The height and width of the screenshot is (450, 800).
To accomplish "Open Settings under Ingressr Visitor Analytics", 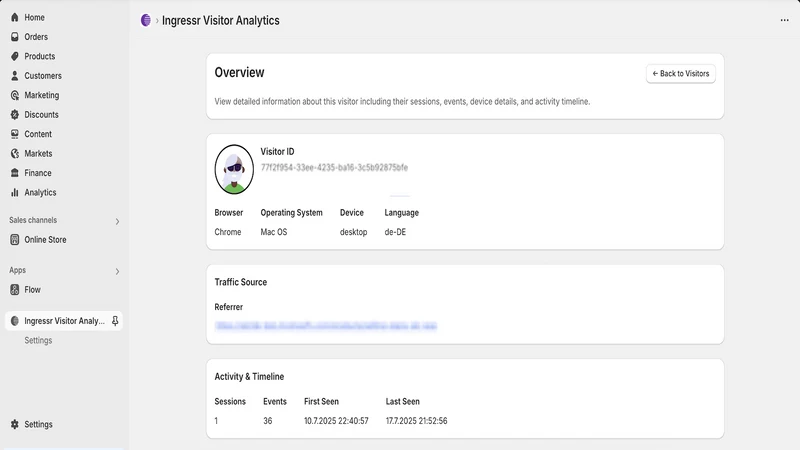I will click(x=38, y=340).
